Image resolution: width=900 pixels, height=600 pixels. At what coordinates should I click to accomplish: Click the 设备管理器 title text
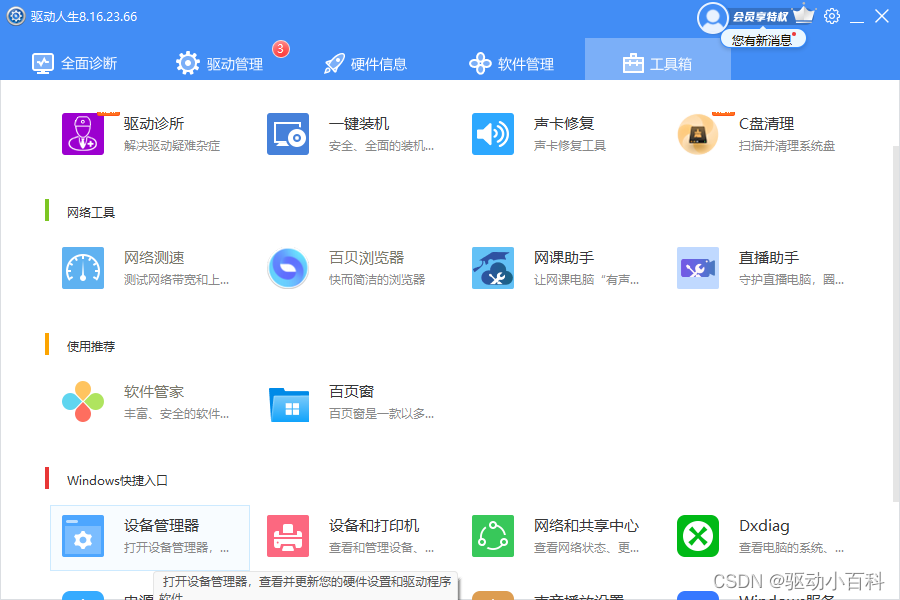click(x=161, y=525)
